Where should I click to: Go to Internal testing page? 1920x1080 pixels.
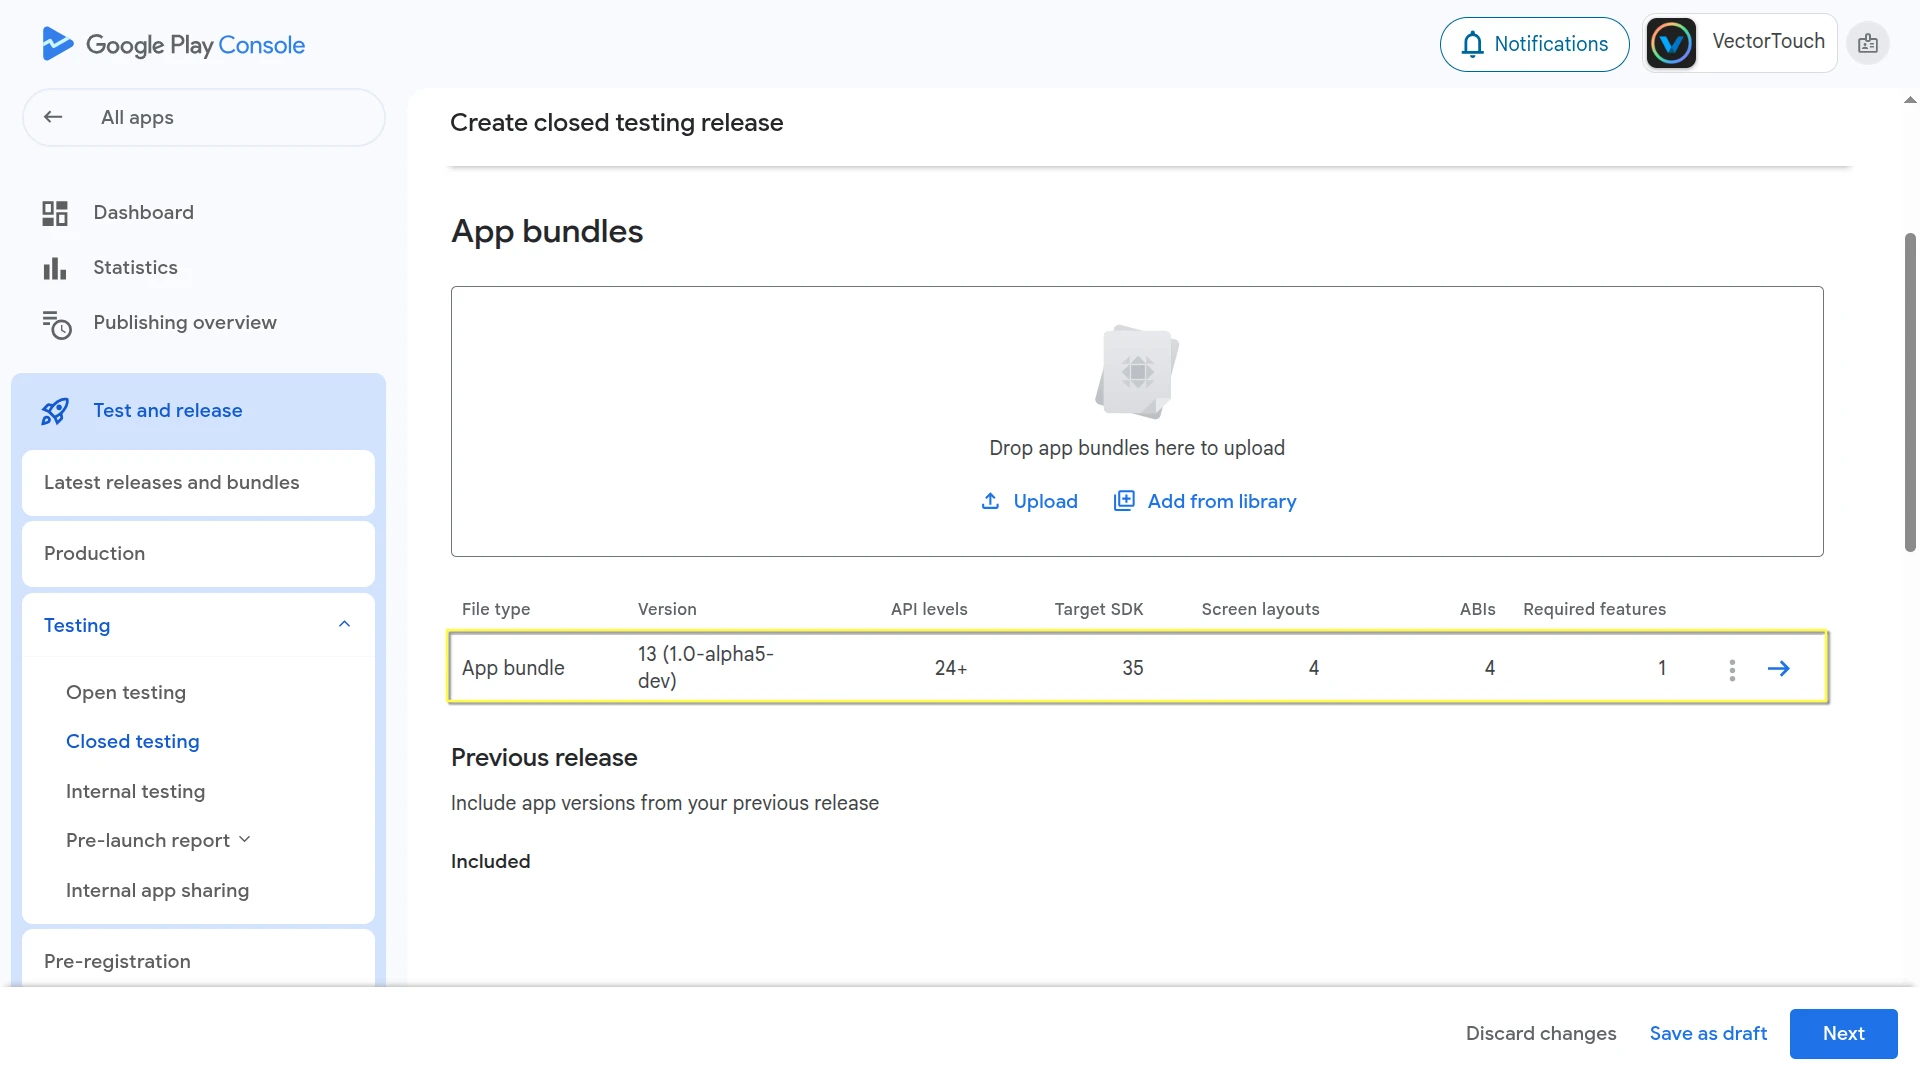135,791
